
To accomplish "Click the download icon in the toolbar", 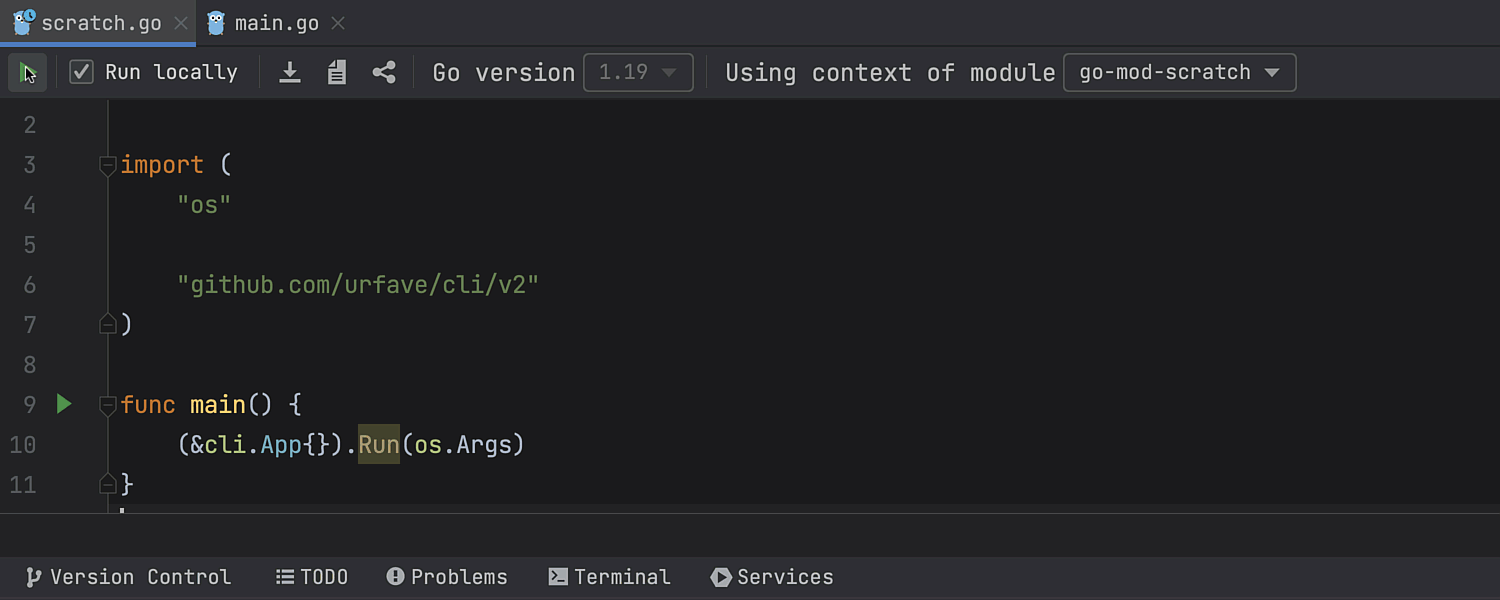I will point(290,72).
